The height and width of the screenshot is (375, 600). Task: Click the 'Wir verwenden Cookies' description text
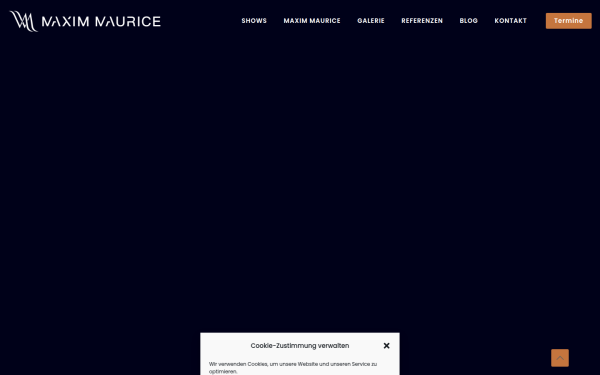point(293,367)
